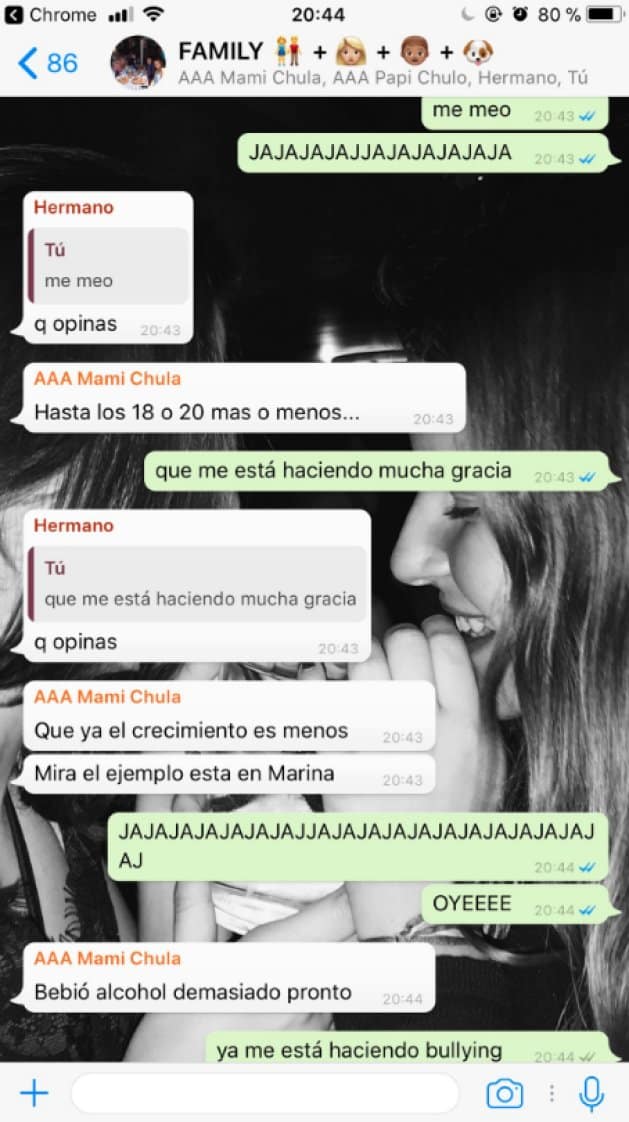Select the 'Bebió alcohol demasiado pronto' message
The image size is (629, 1122).
229,976
